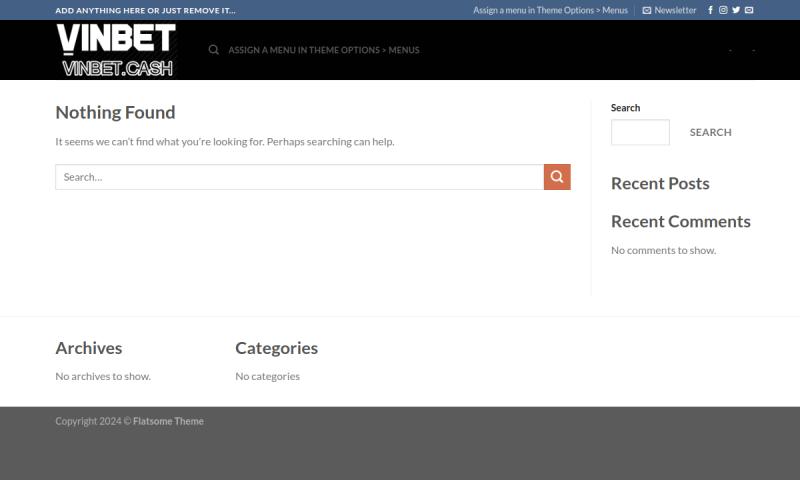Click the 'No categories' text
This screenshot has width=800, height=480.
click(x=267, y=376)
